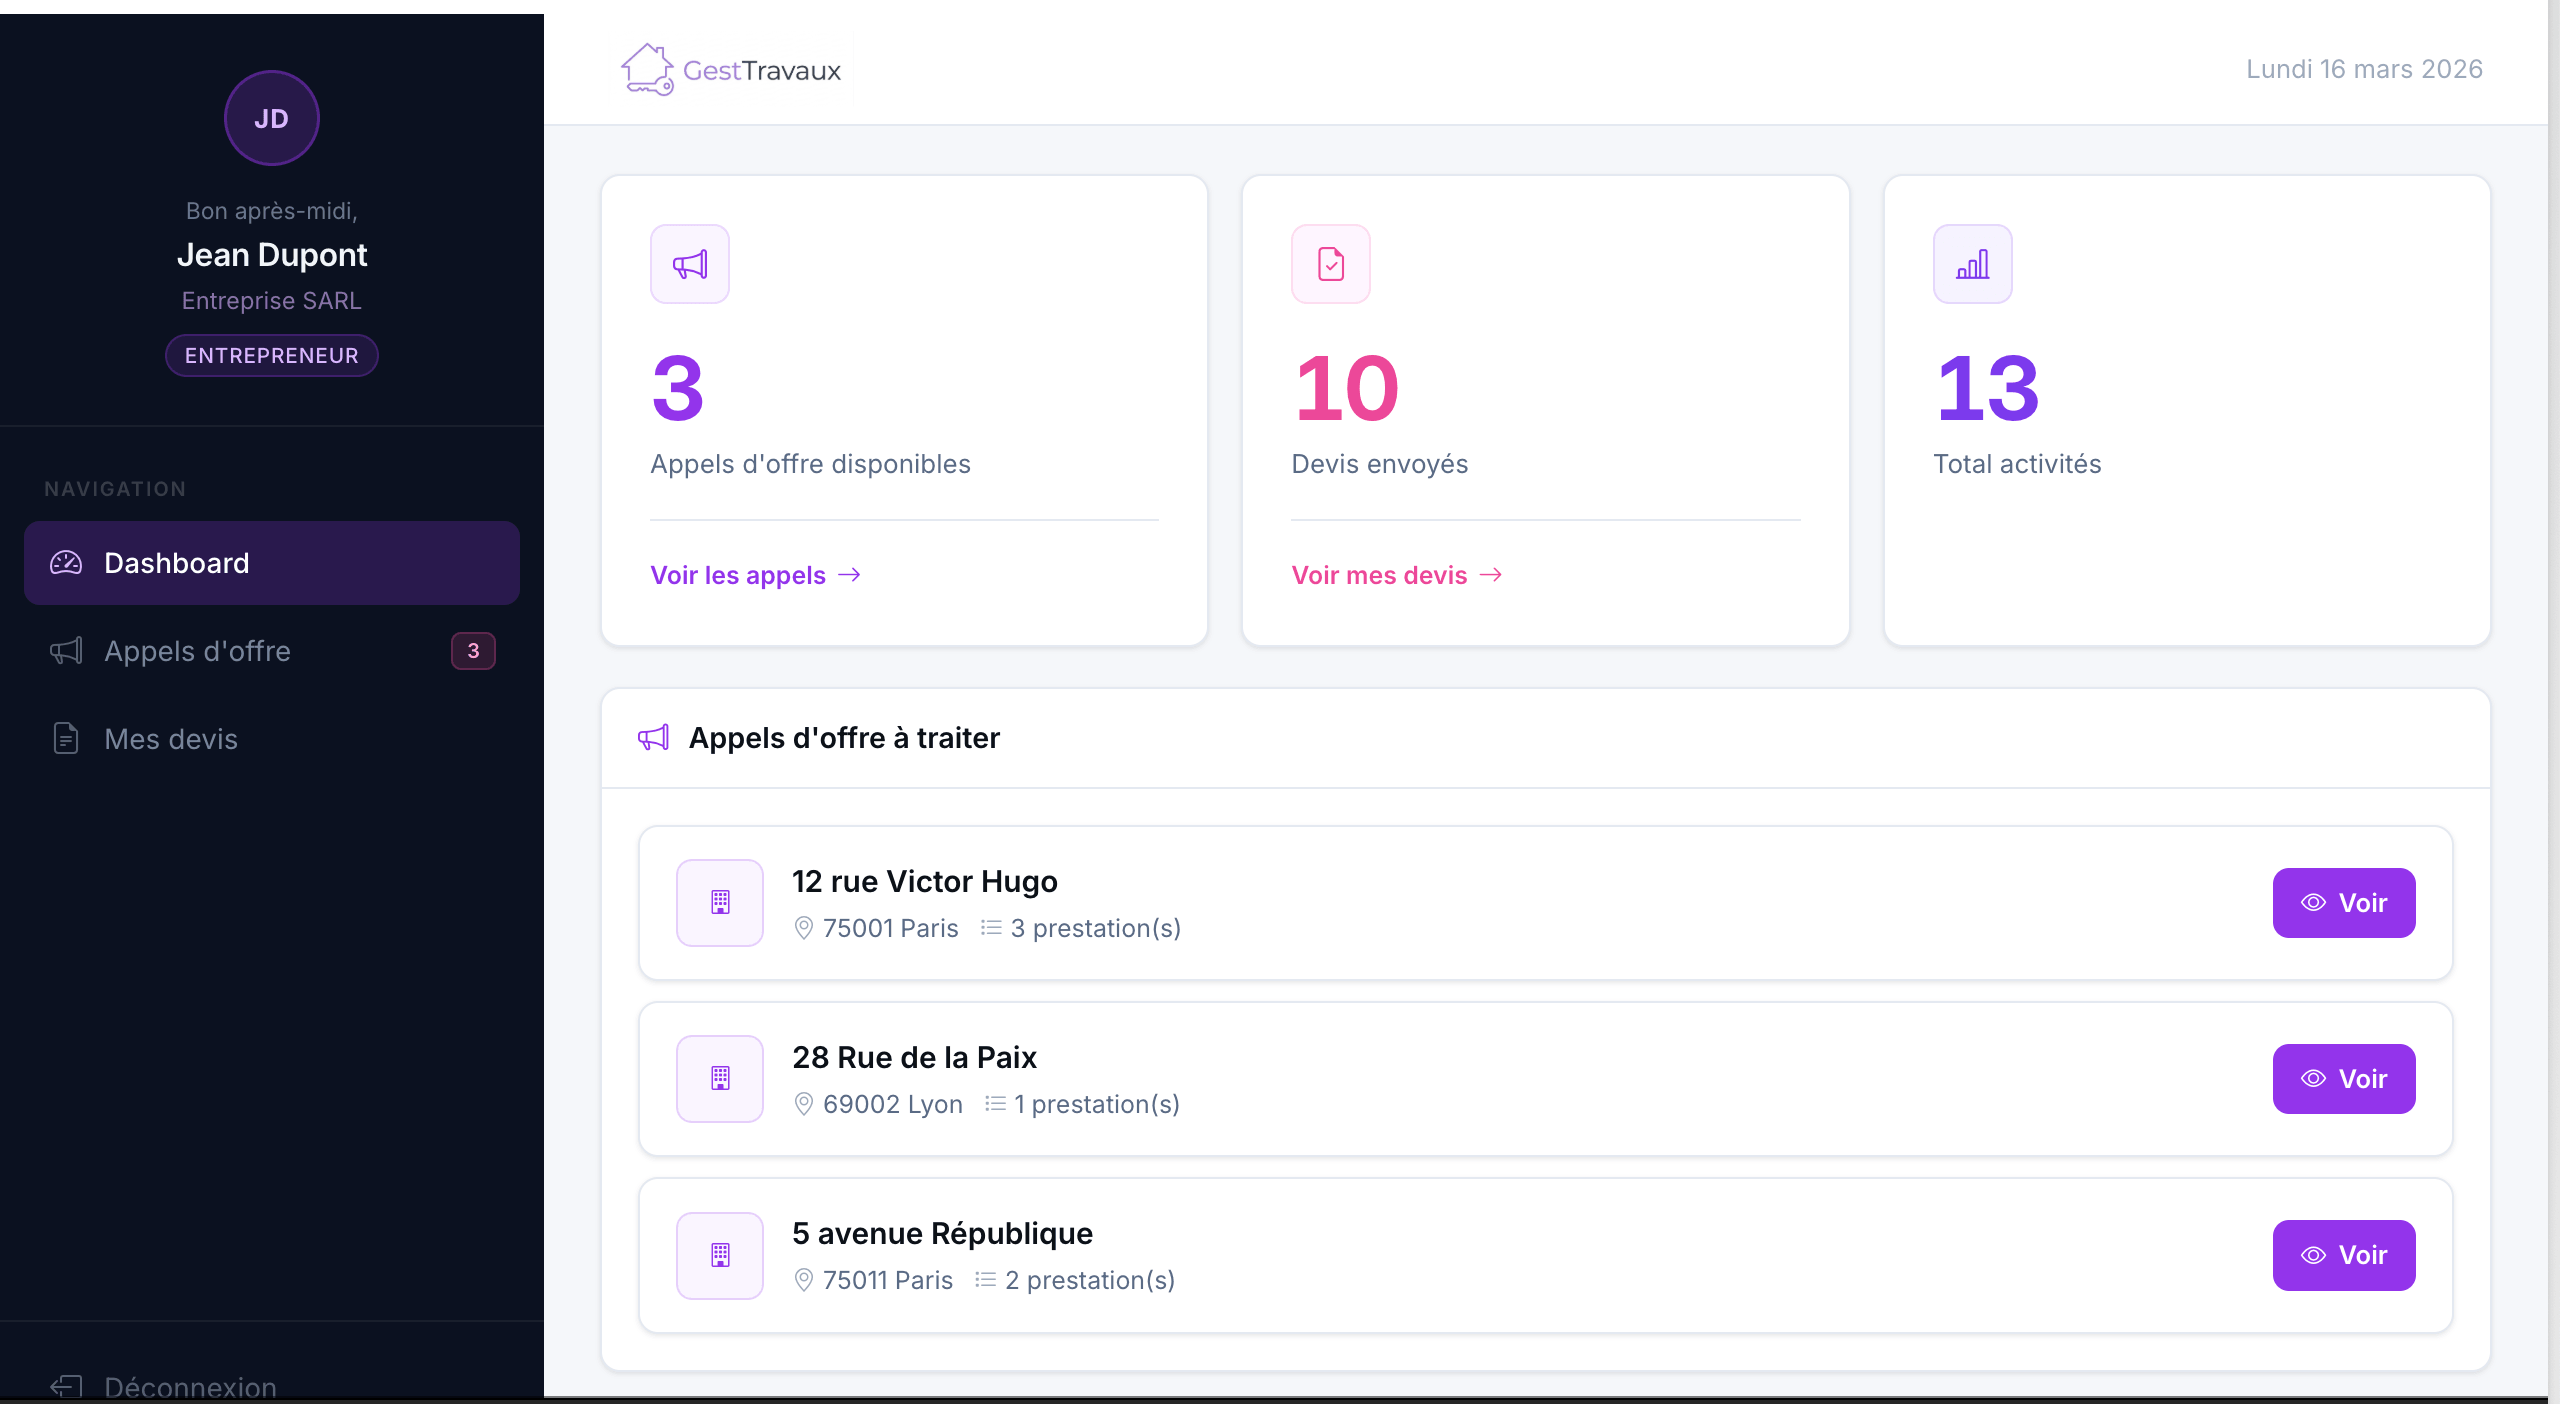Image resolution: width=2560 pixels, height=1404 pixels.
Task: Click the building icon for 28 Rue de la Paix
Action: coord(720,1079)
